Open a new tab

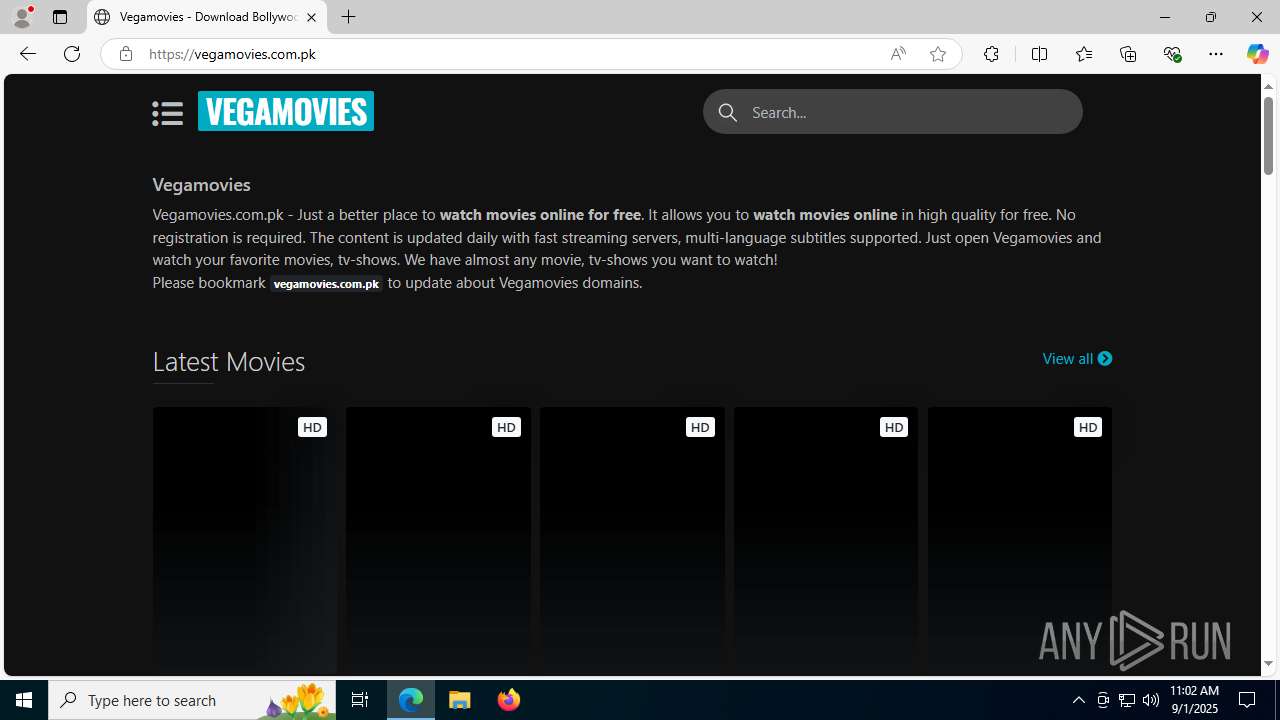348,17
